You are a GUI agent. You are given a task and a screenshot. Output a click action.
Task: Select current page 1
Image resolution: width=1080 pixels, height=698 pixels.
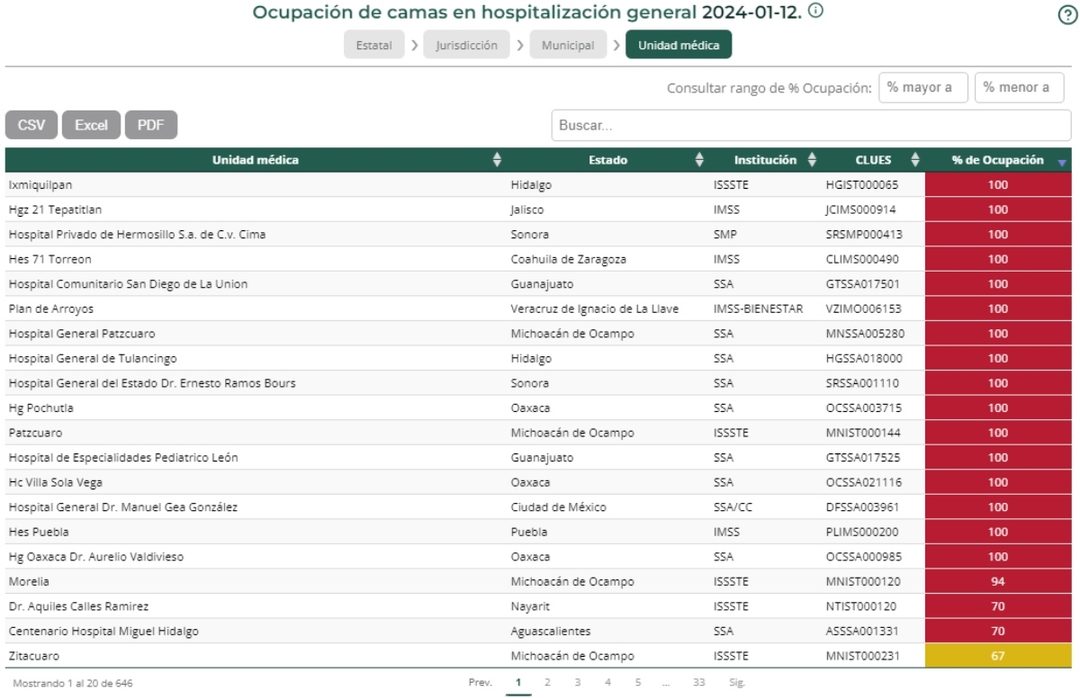pyautogui.click(x=518, y=682)
